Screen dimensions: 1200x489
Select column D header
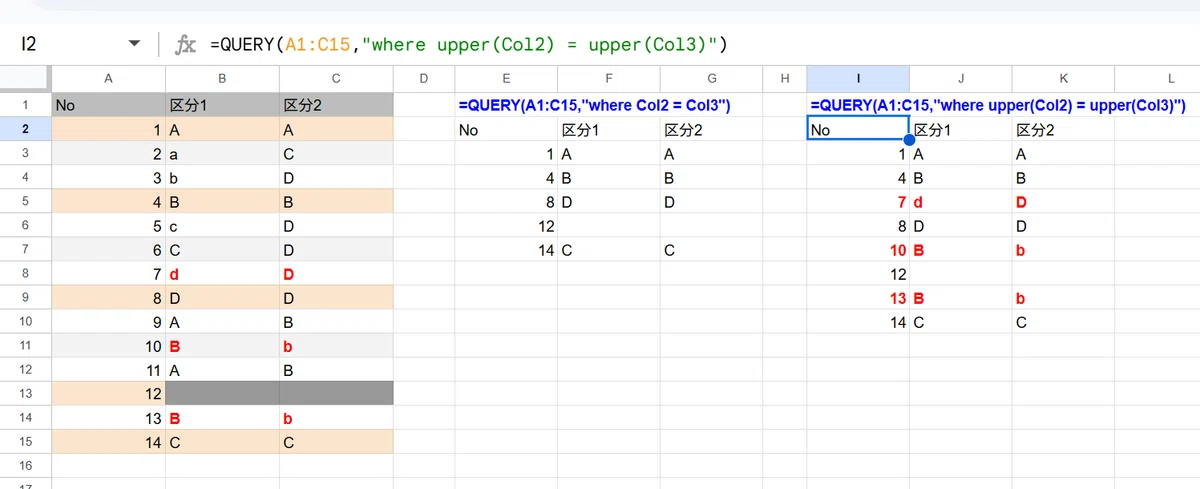point(423,78)
